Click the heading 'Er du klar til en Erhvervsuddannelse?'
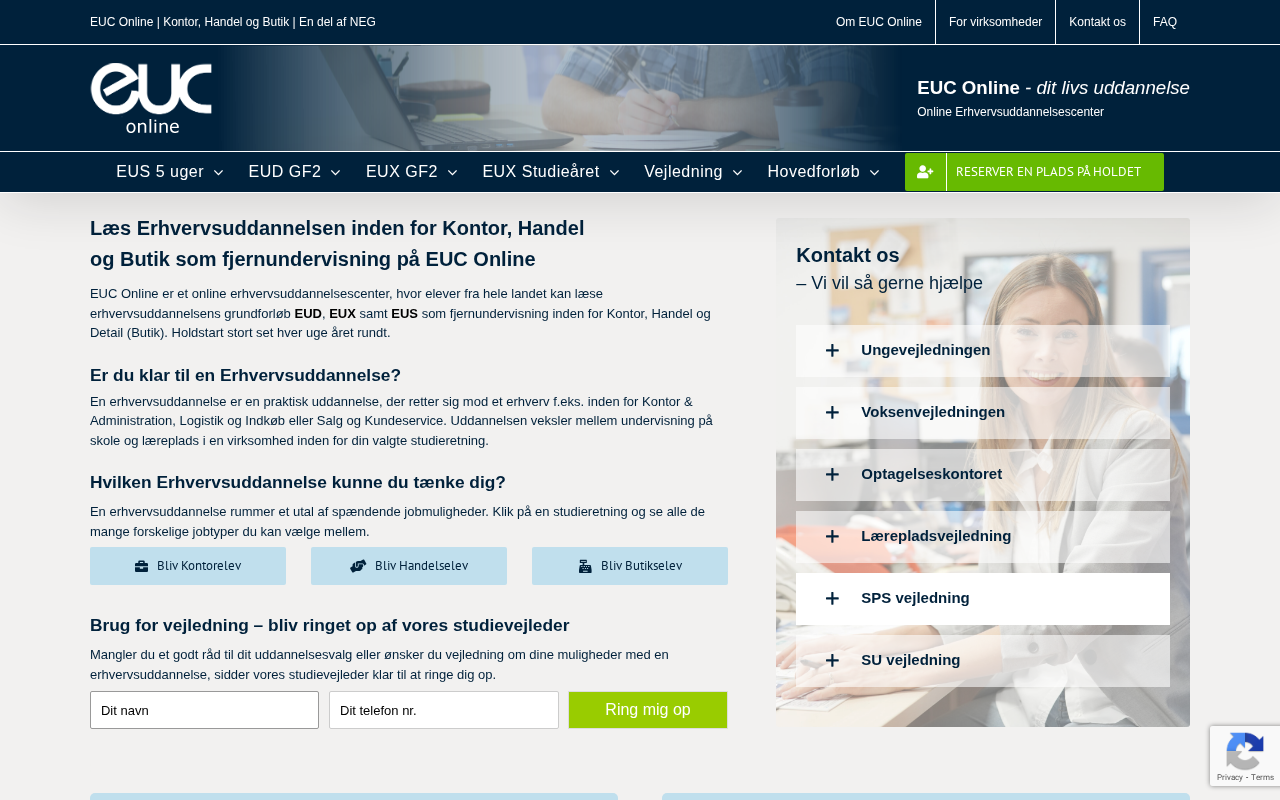Screen dimensions: 1280x800 (245, 375)
